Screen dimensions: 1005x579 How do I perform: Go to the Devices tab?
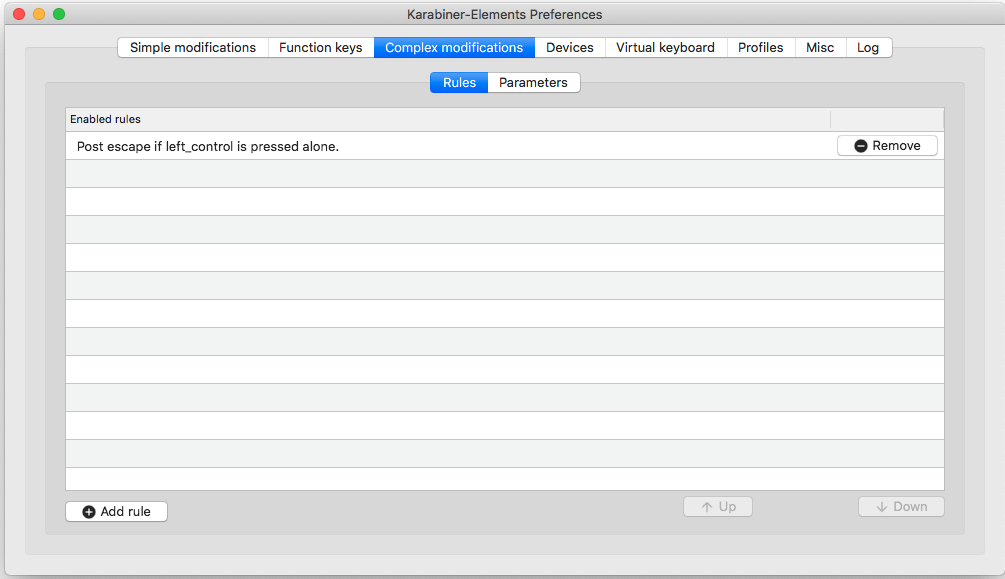570,47
